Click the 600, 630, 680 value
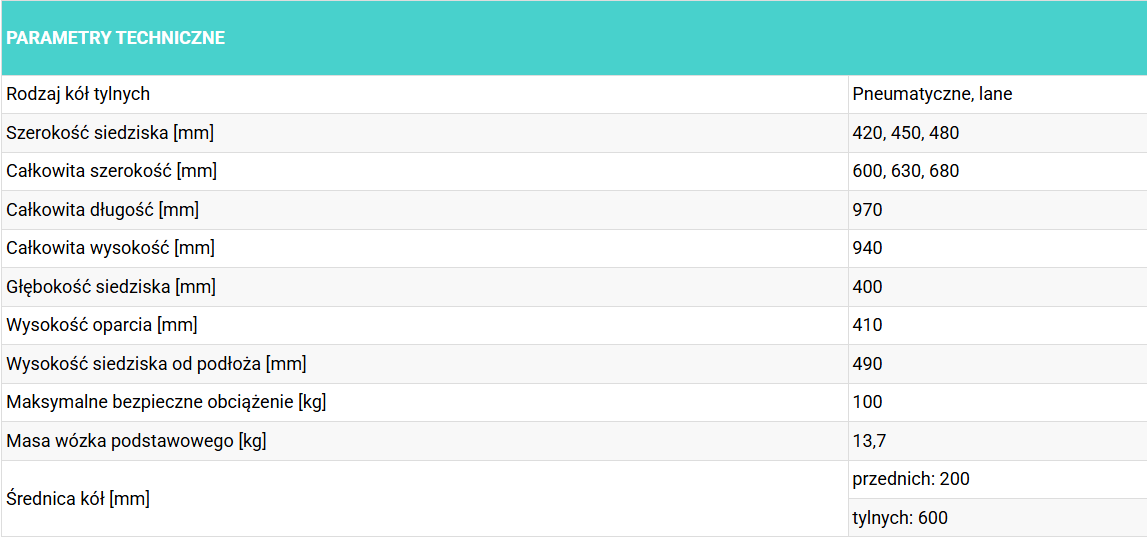Screen dimensions: 1147x537 coord(906,171)
